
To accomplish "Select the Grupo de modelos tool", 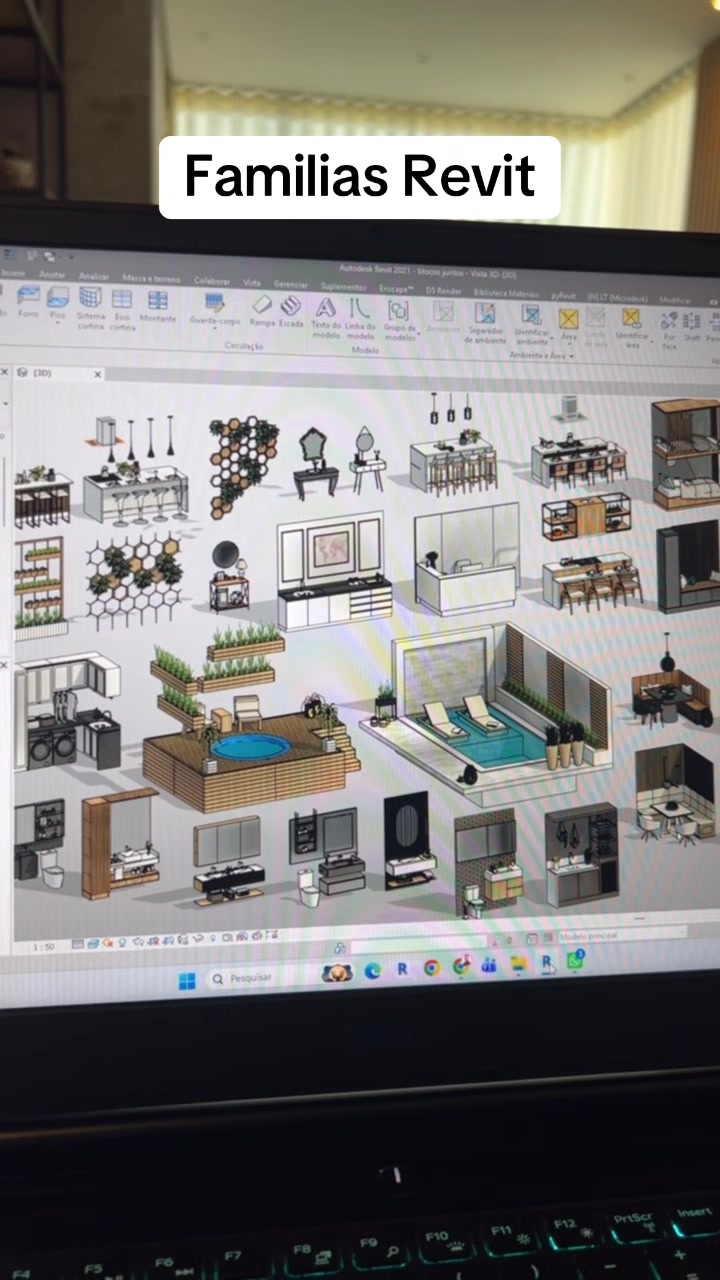I will point(399,320).
